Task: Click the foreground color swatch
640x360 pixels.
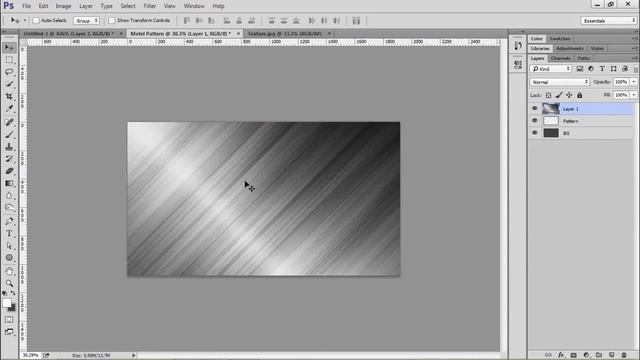Action: [x=7, y=303]
